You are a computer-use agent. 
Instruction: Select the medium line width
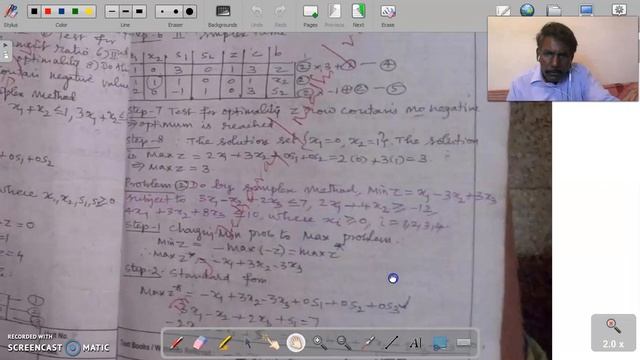[126, 11]
